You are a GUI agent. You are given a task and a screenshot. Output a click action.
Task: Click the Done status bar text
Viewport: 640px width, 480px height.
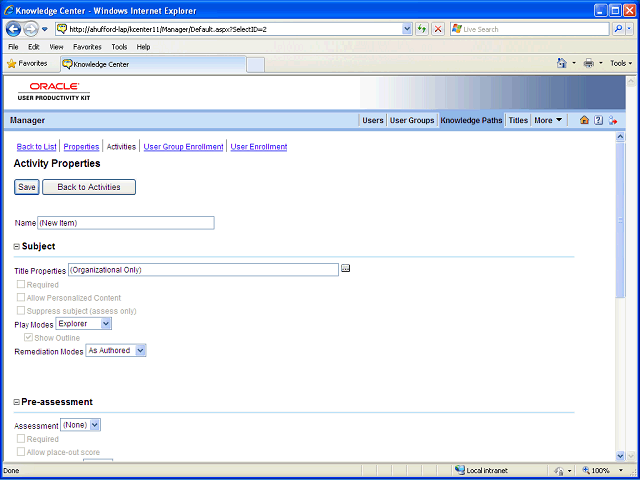pos(11,471)
